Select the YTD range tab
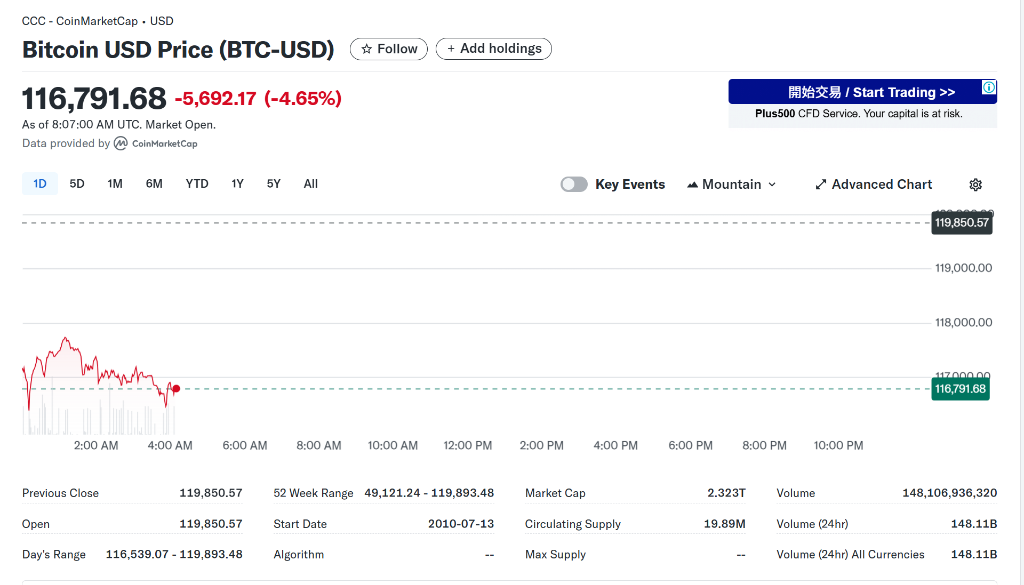Viewport: 1024px width, 585px height. tap(197, 184)
